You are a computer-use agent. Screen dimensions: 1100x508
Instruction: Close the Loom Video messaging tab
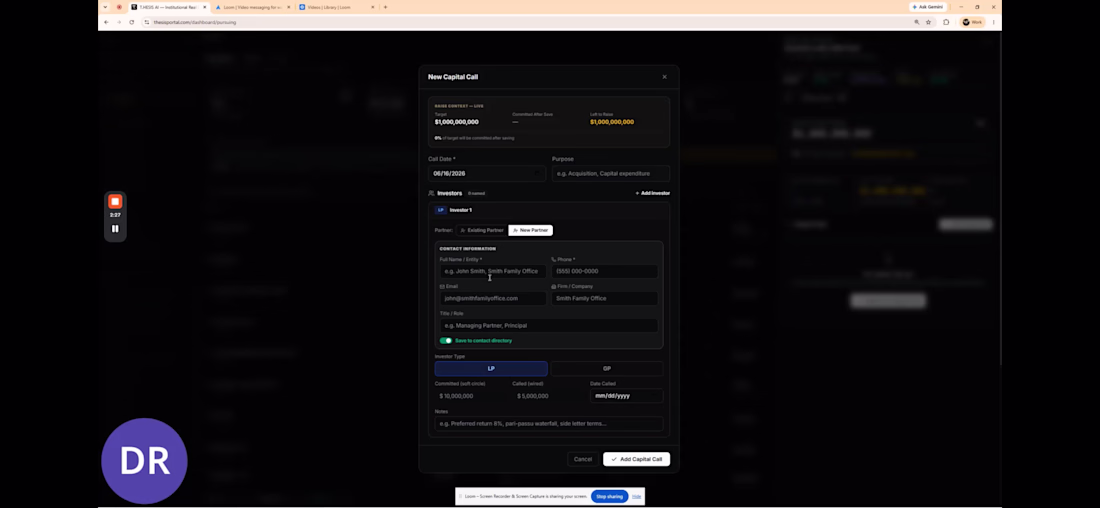tap(288, 7)
